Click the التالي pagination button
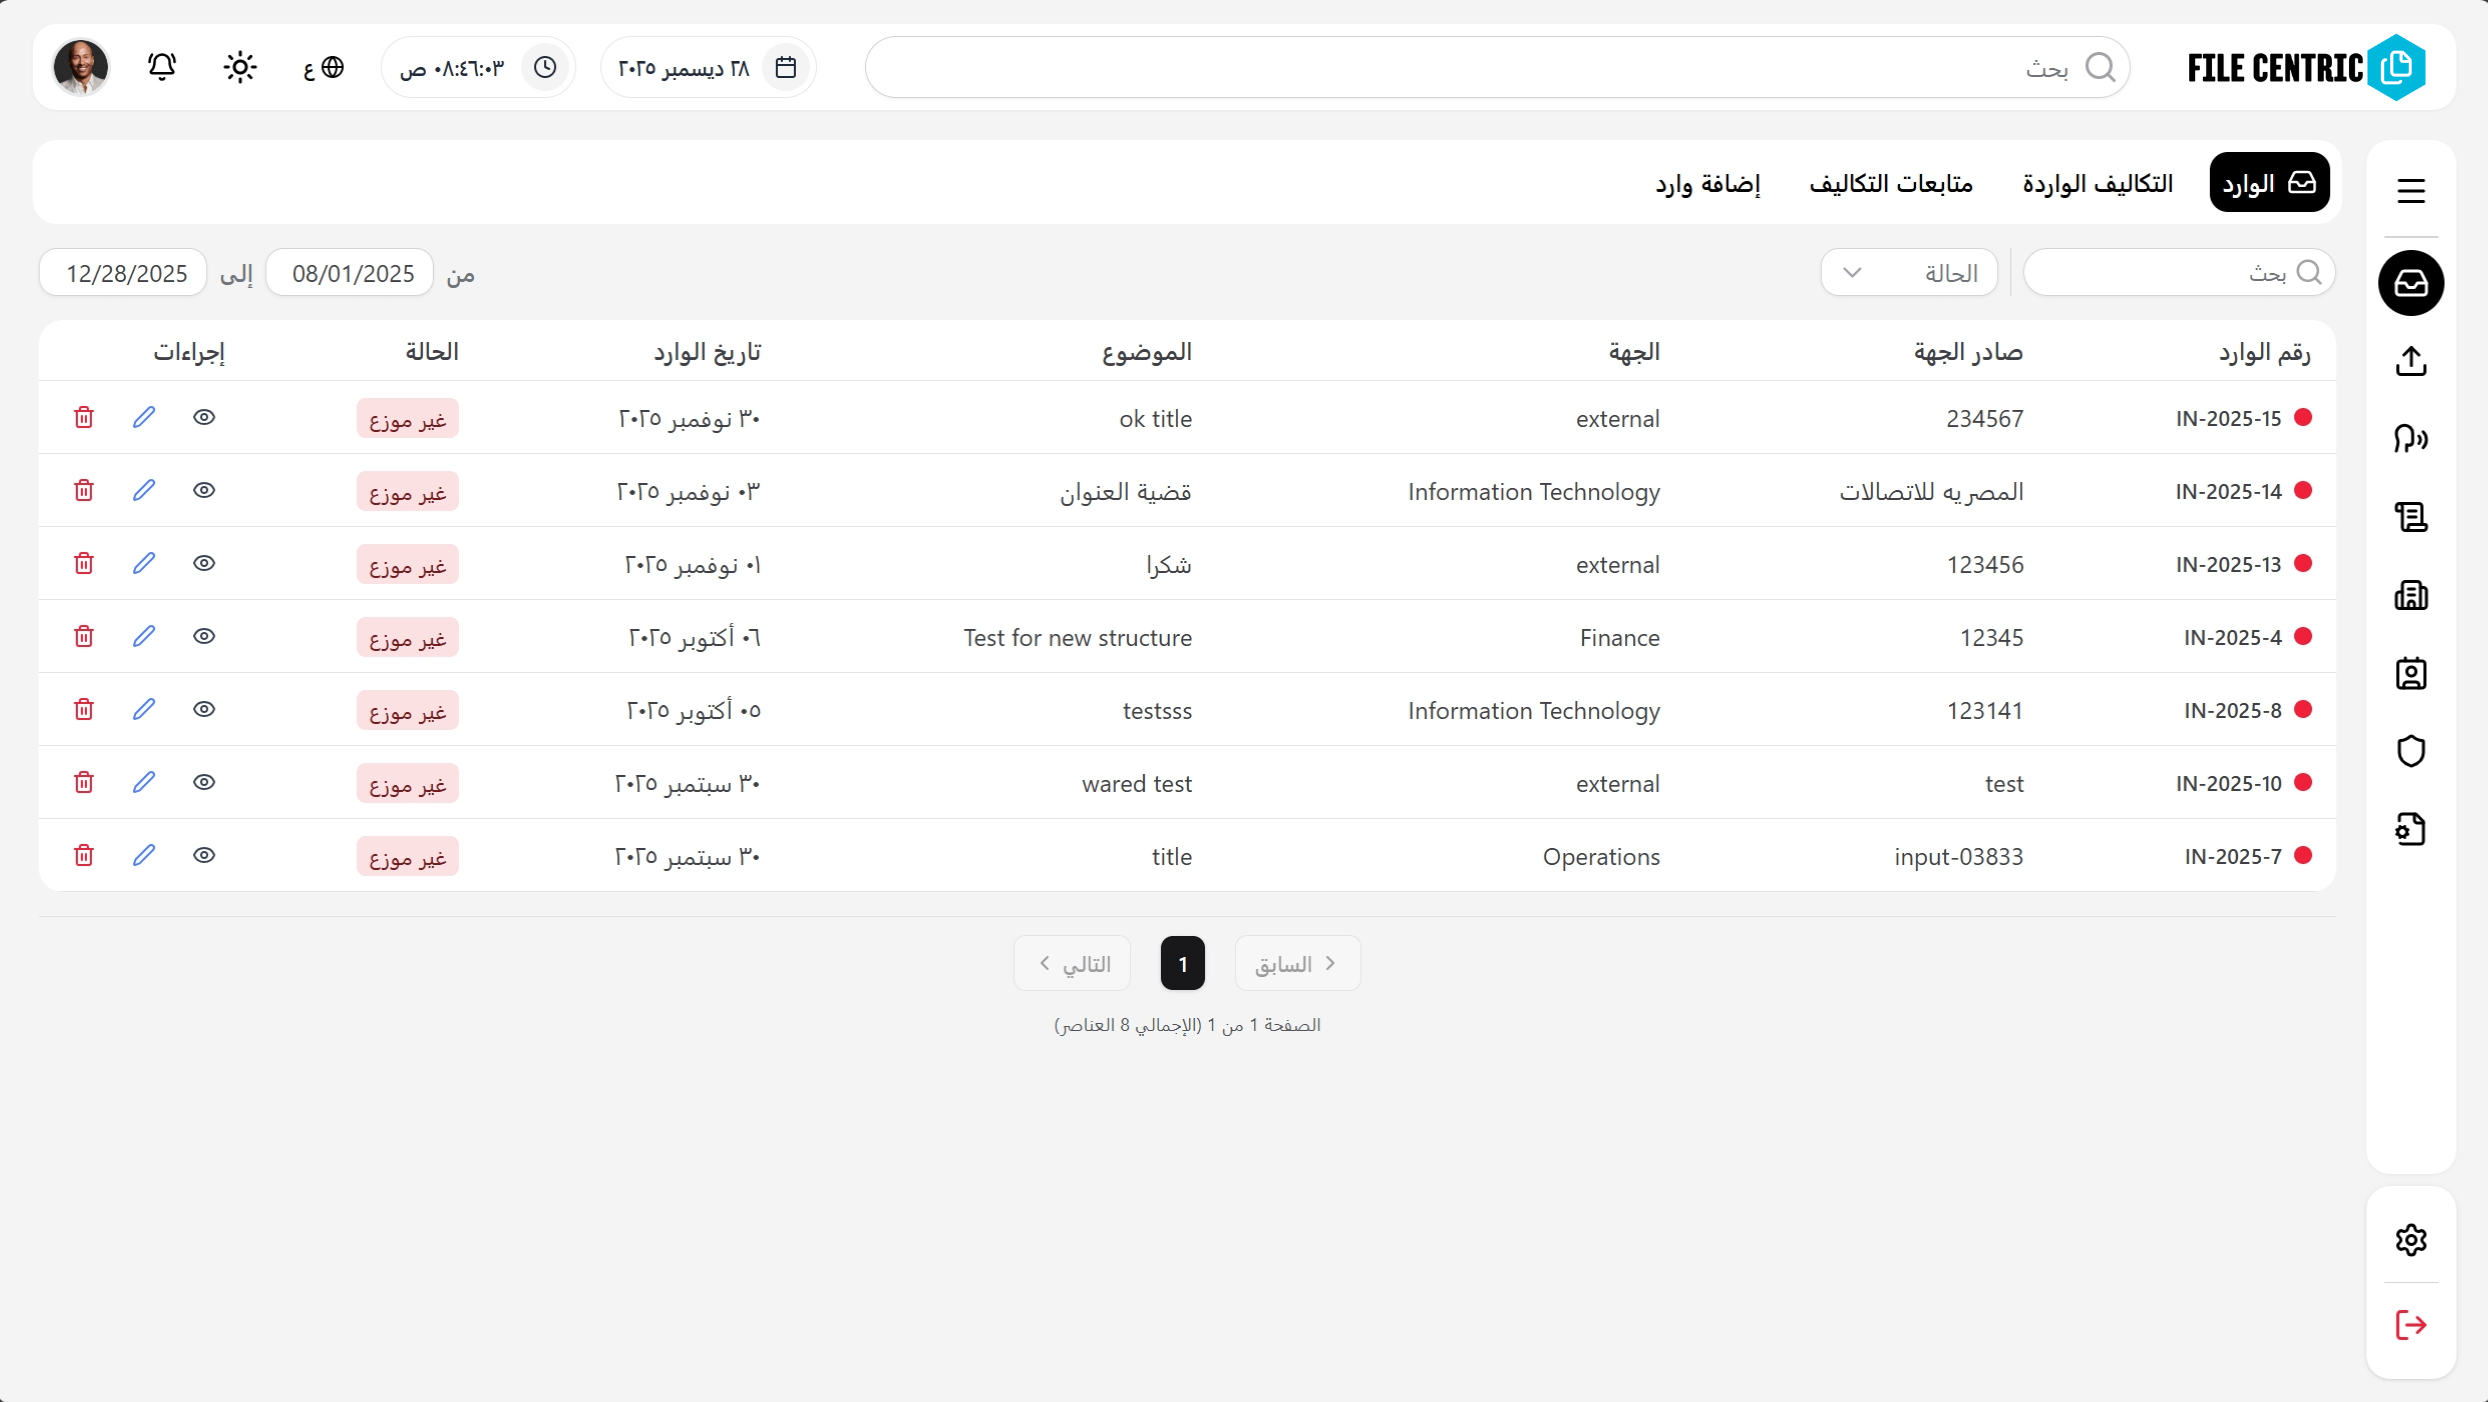The width and height of the screenshot is (2488, 1402). coord(1072,963)
